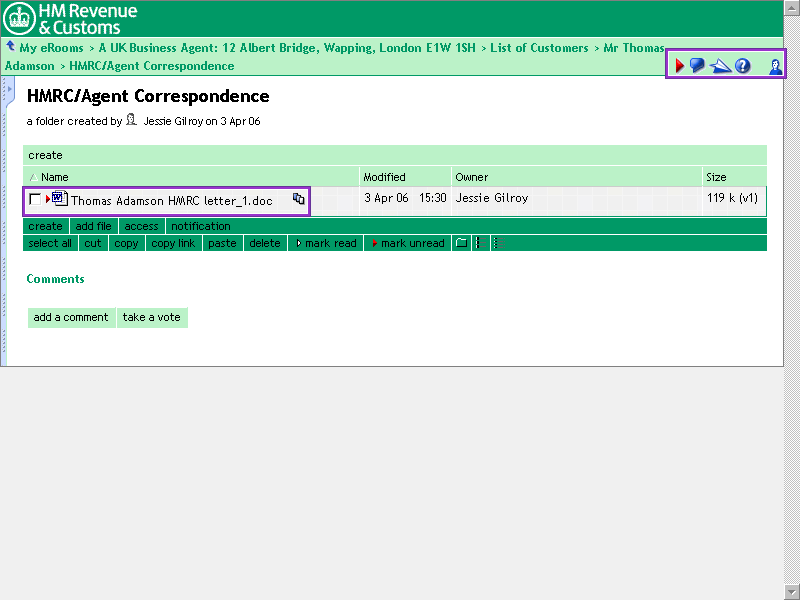800x600 pixels.
Task: Click the access menu item
Action: click(141, 226)
